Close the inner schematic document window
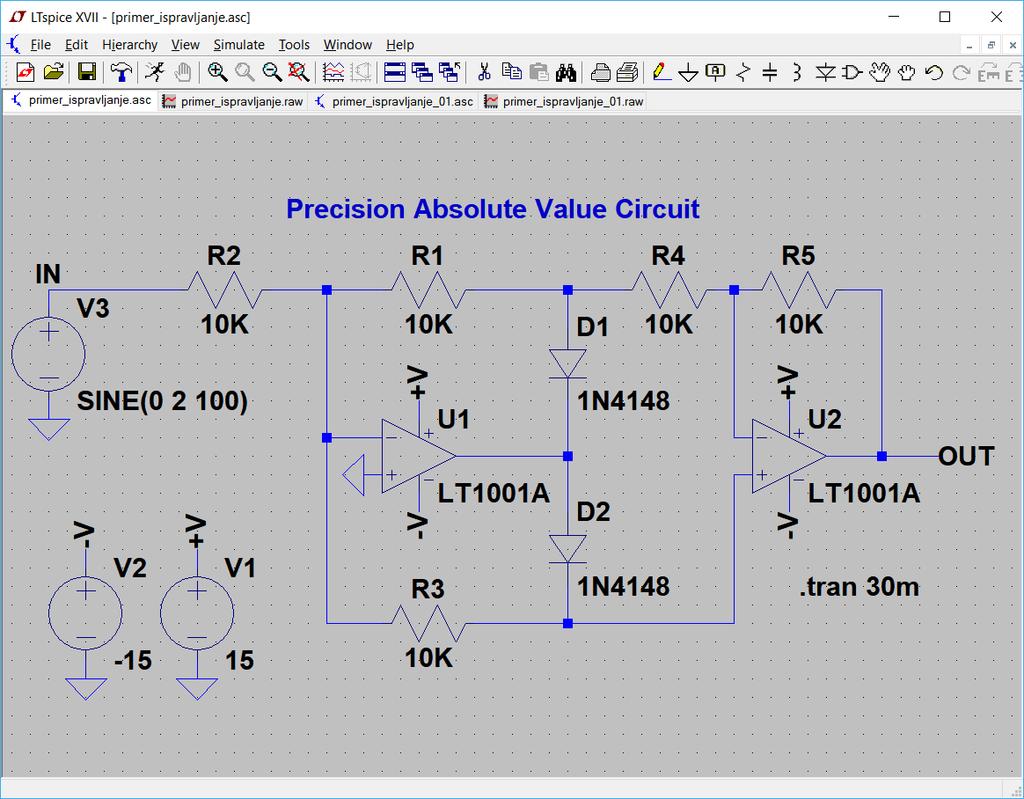Screen dimensions: 1024x799 click(1012, 45)
